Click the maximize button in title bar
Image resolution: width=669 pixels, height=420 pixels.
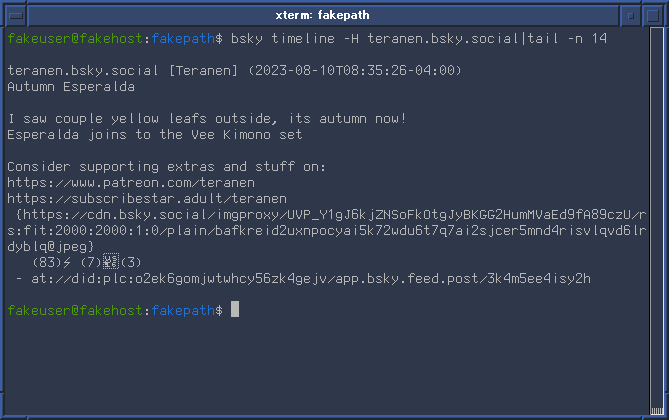653,16
